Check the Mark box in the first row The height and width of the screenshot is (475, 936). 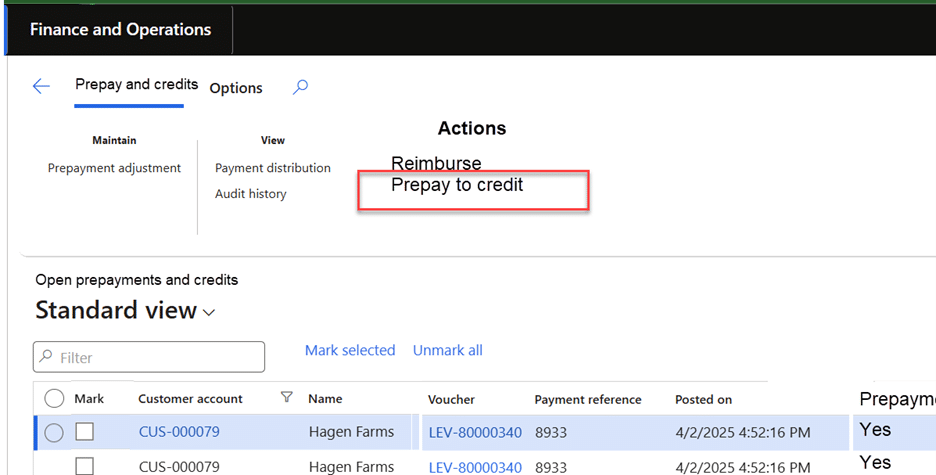[85, 431]
